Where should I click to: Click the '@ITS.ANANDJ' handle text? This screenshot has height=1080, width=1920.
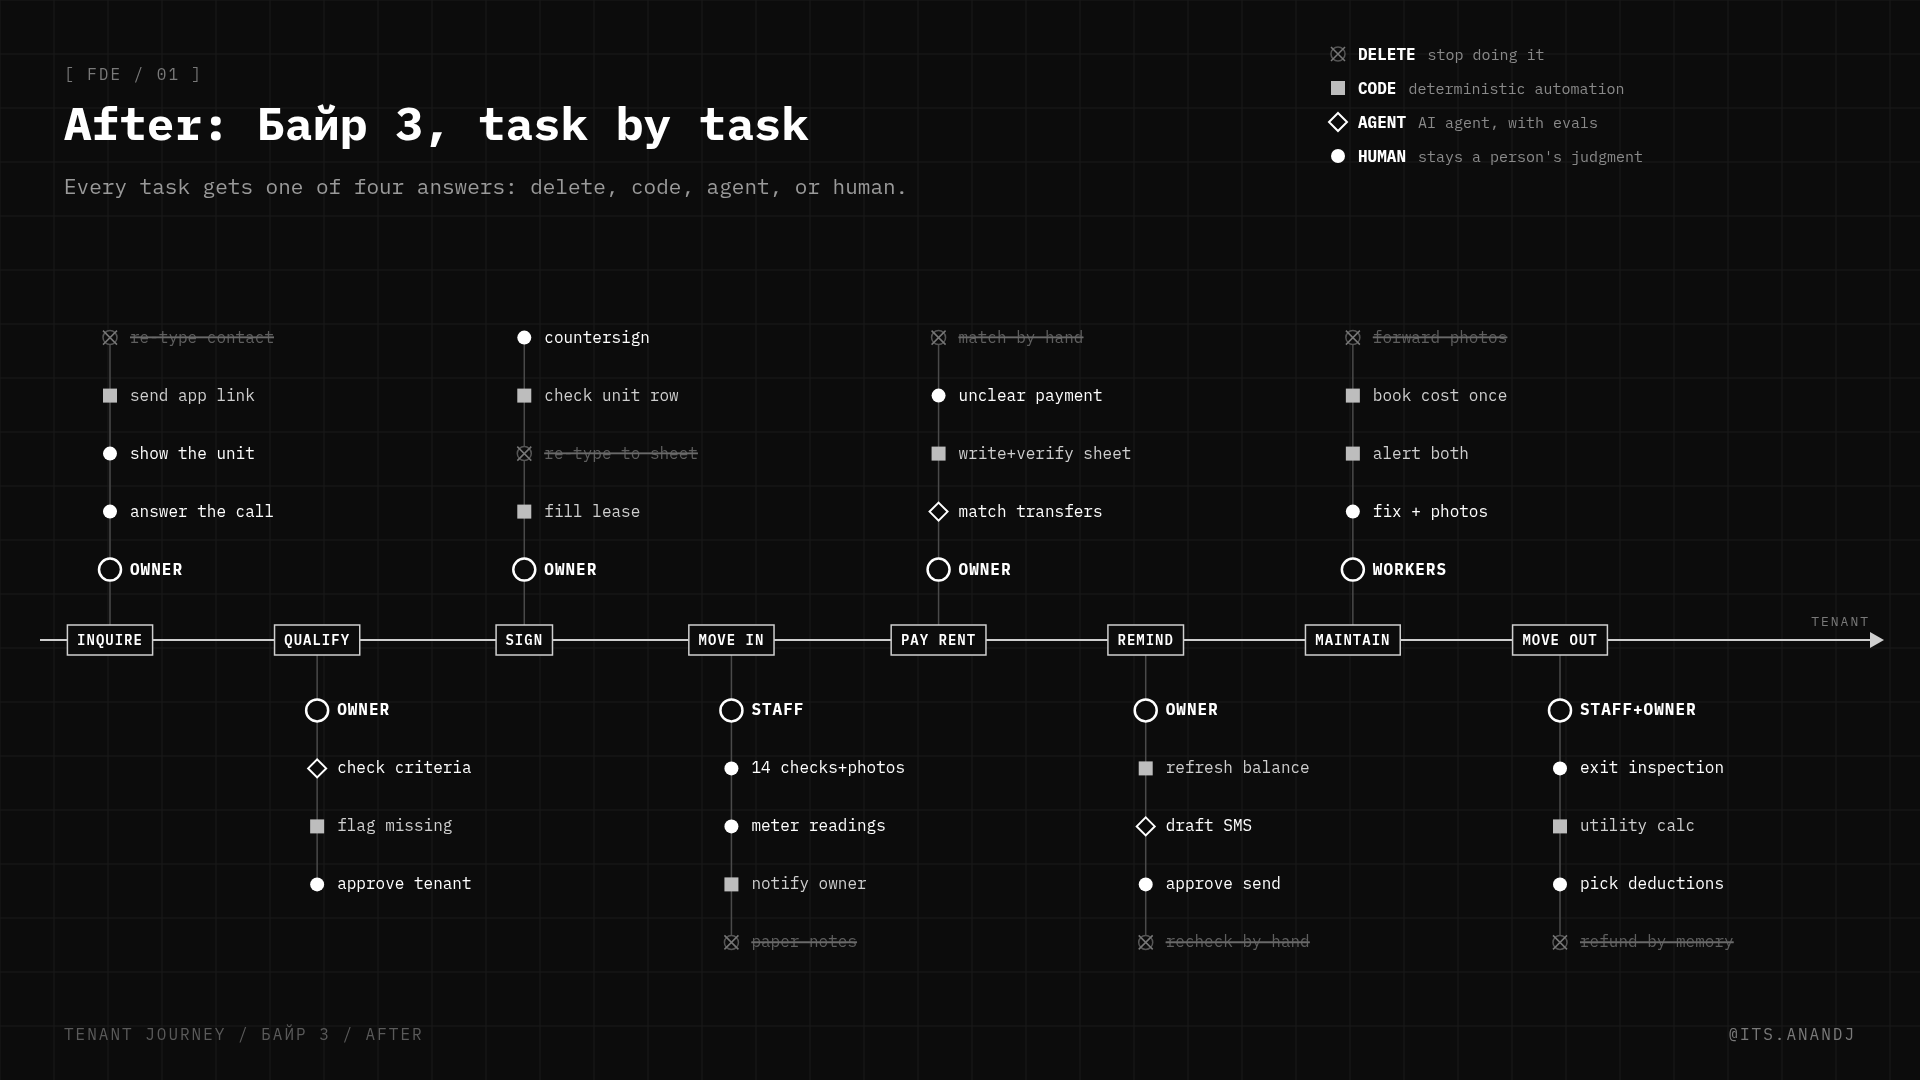click(1792, 1035)
